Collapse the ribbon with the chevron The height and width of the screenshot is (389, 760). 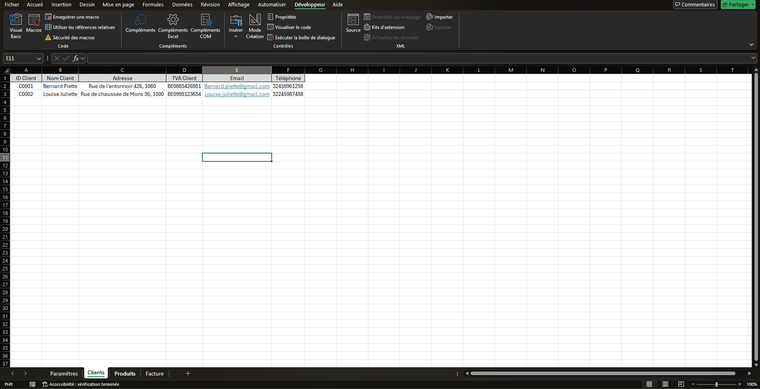(x=751, y=45)
